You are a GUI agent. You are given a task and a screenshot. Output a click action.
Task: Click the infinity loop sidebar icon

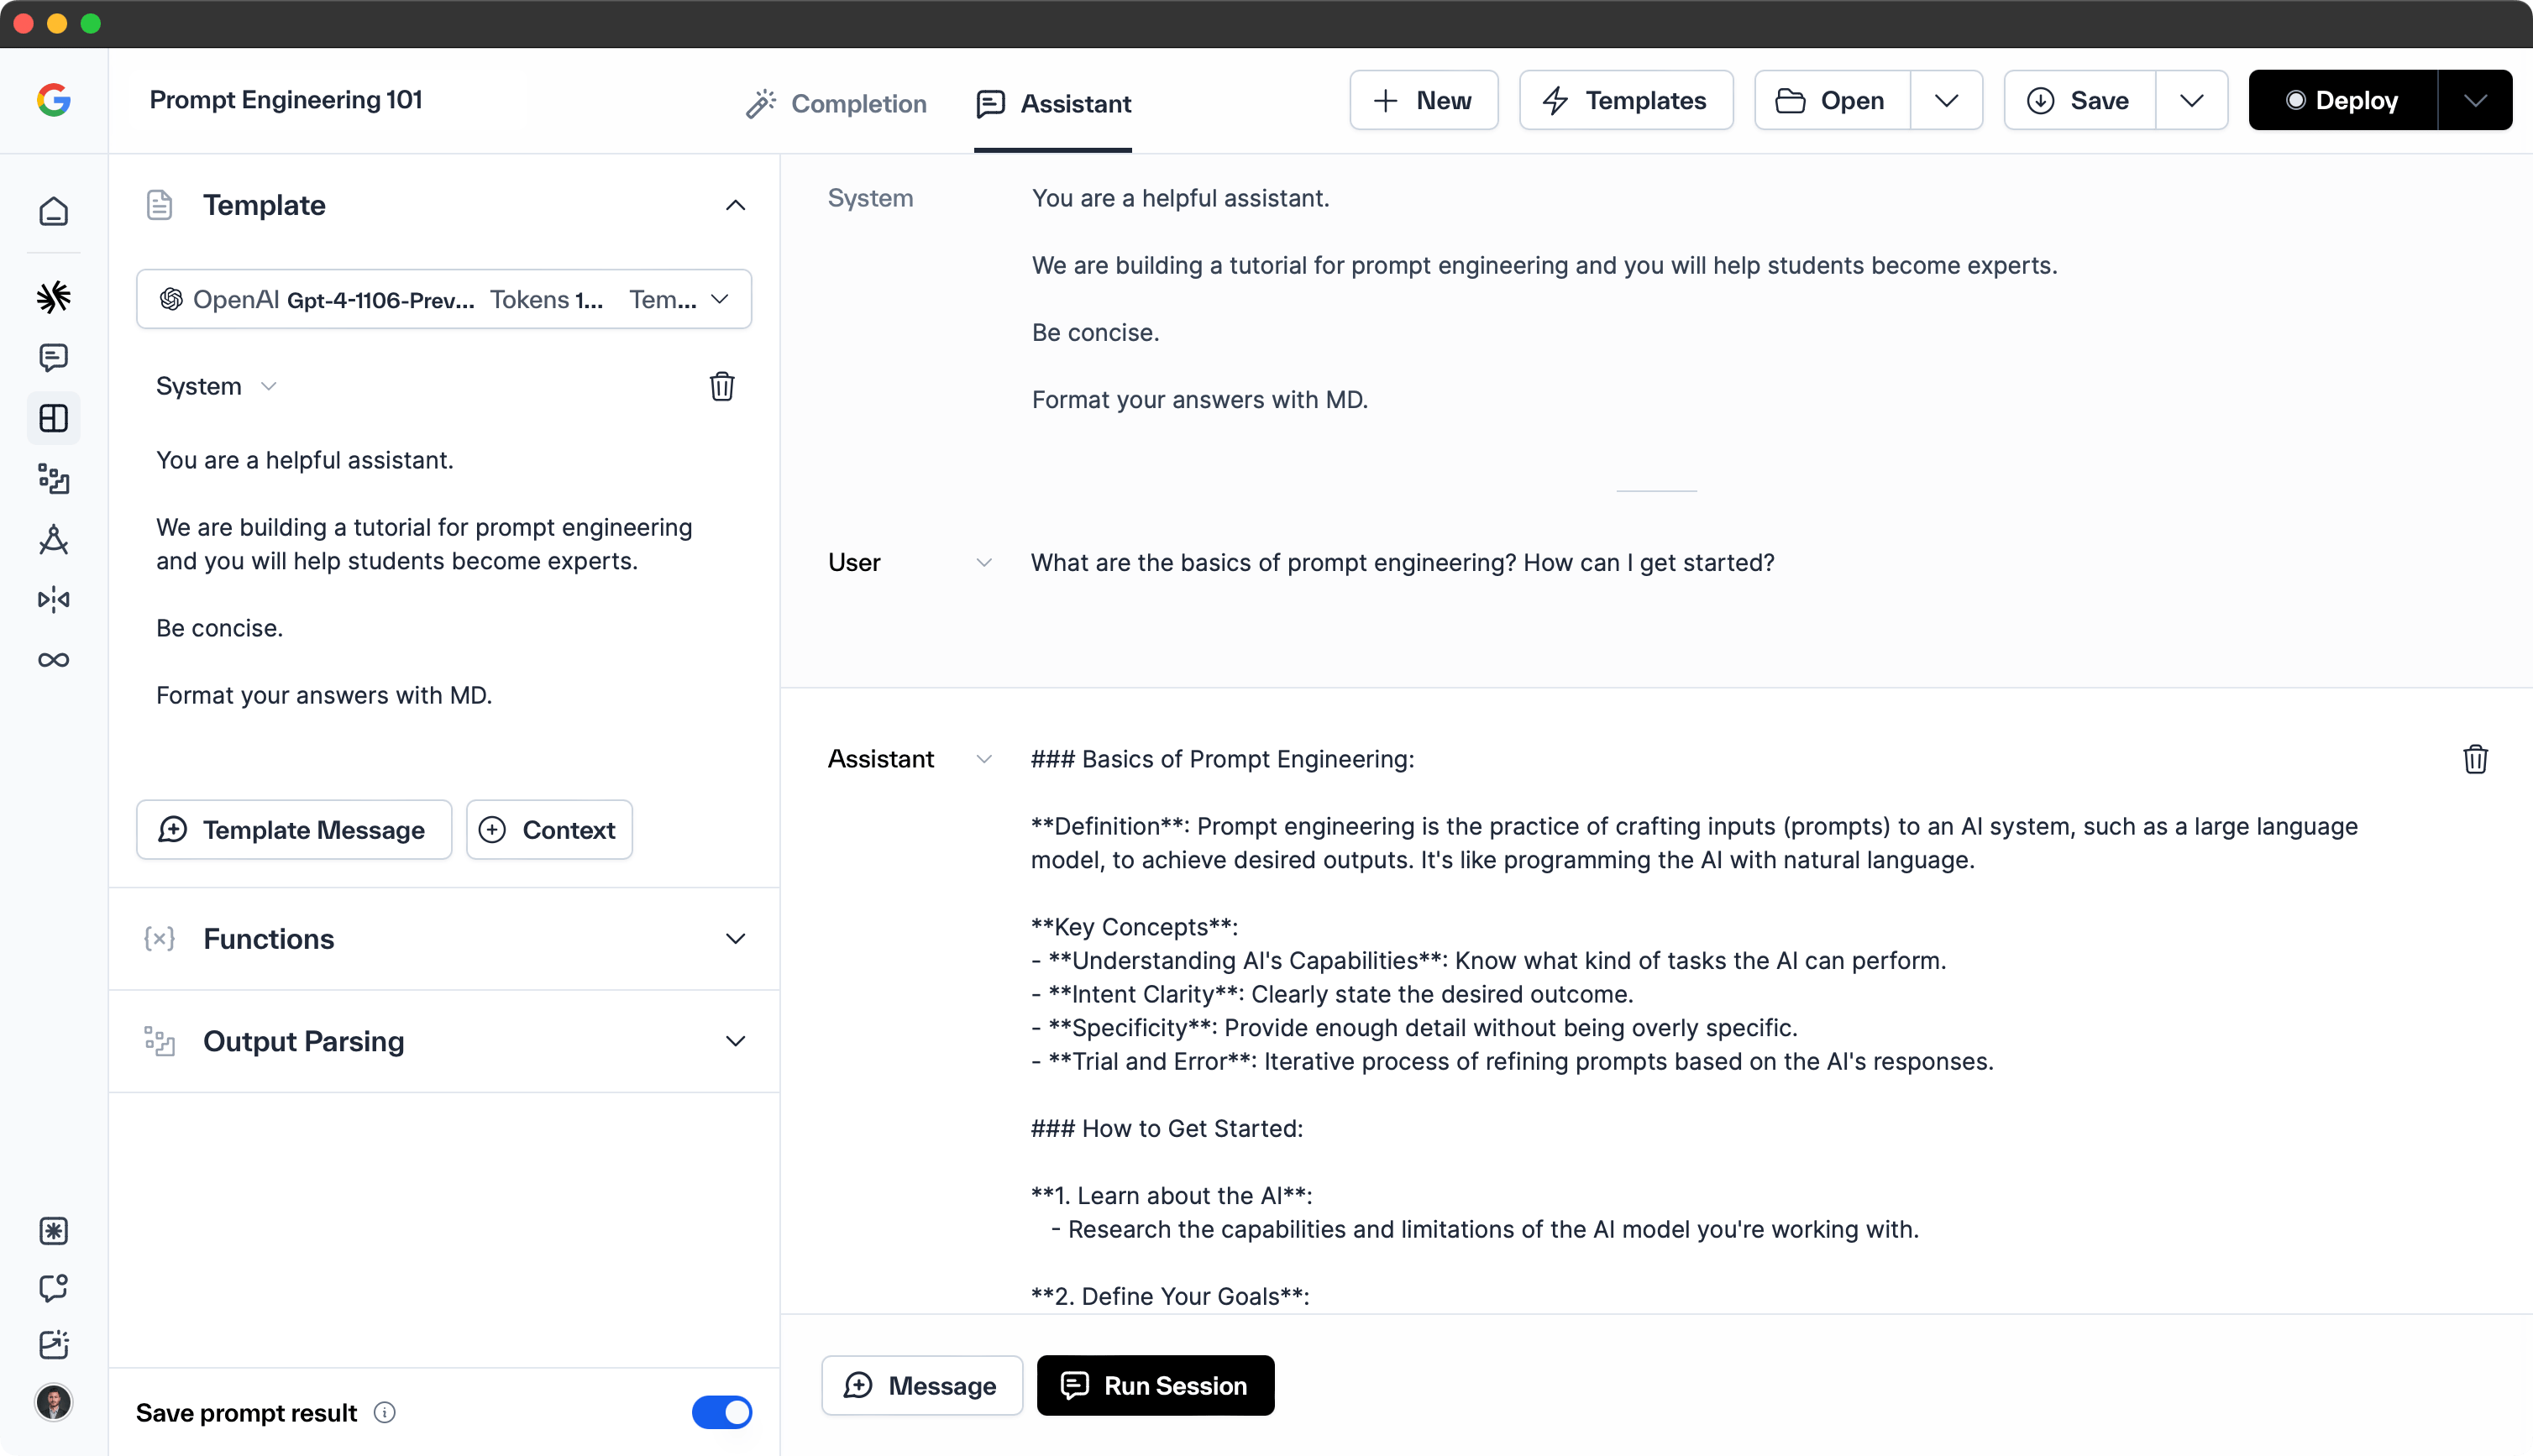[x=54, y=660]
